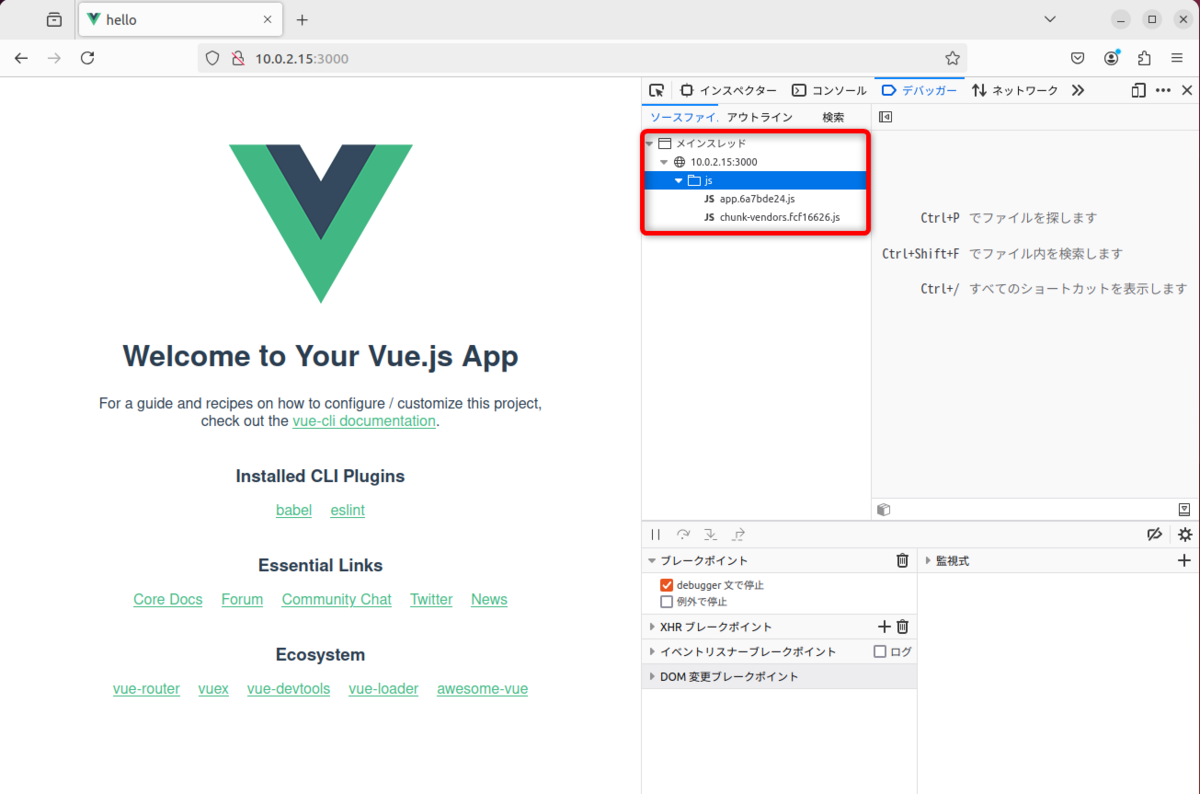Open the awesome-vue link
The height and width of the screenshot is (794, 1200).
click(482, 689)
